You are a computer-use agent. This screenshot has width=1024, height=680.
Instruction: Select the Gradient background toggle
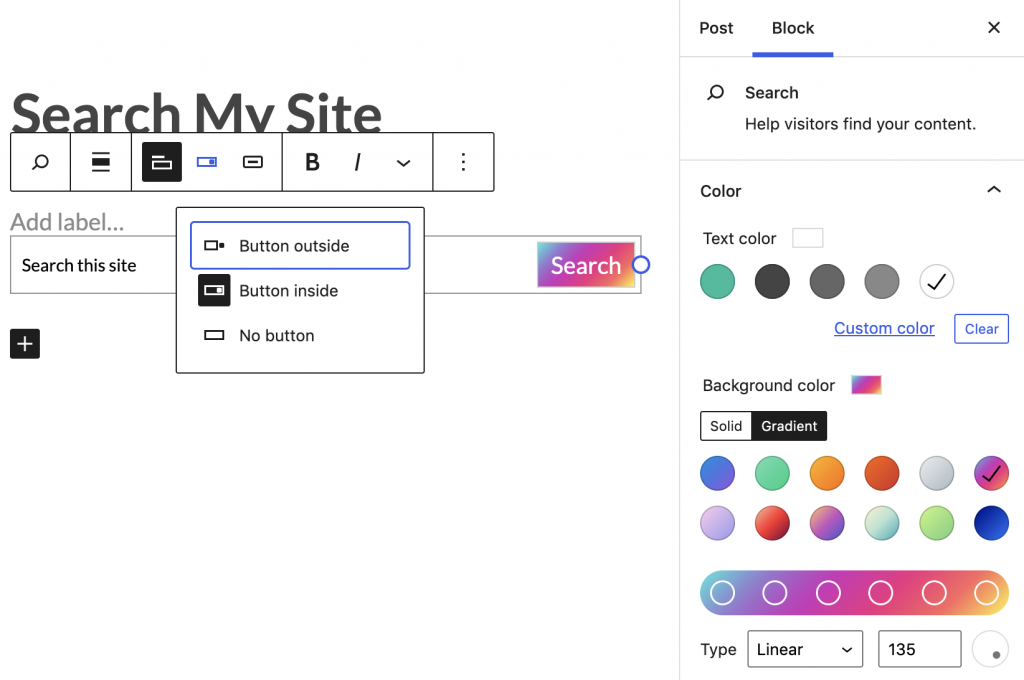tap(789, 426)
